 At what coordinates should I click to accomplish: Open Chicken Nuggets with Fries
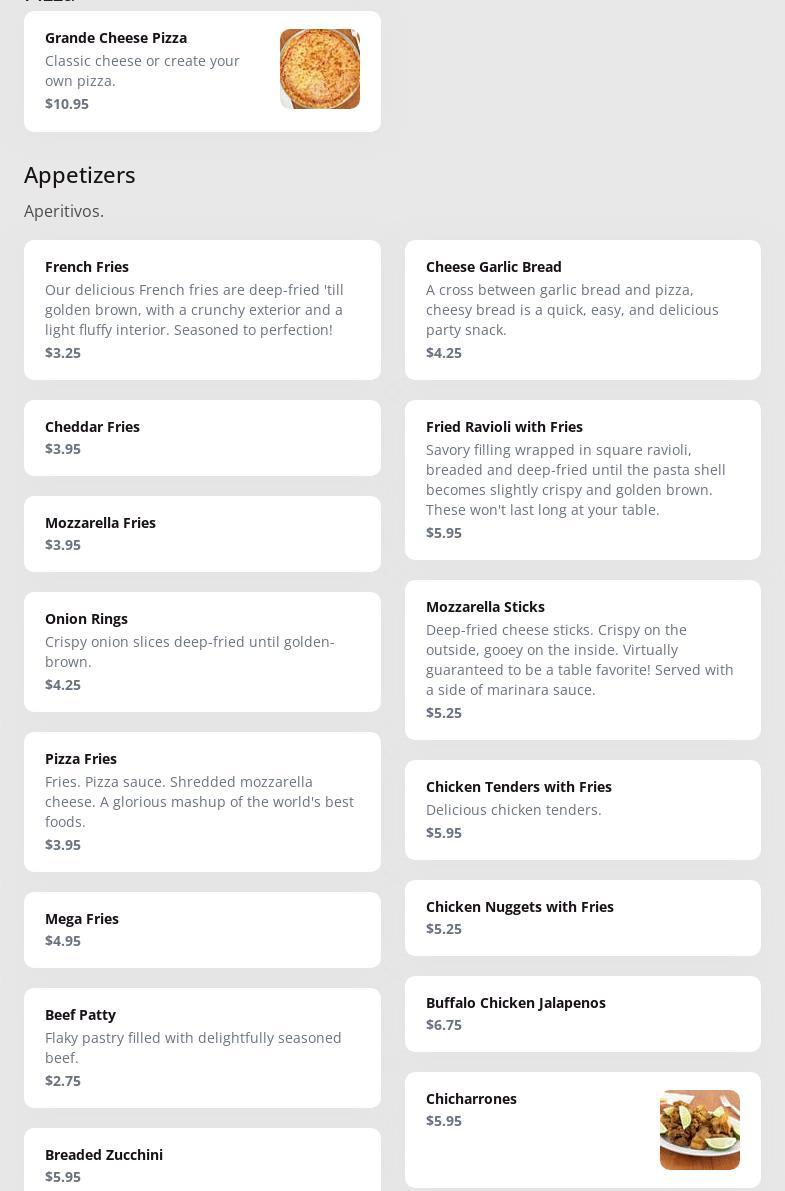point(582,917)
